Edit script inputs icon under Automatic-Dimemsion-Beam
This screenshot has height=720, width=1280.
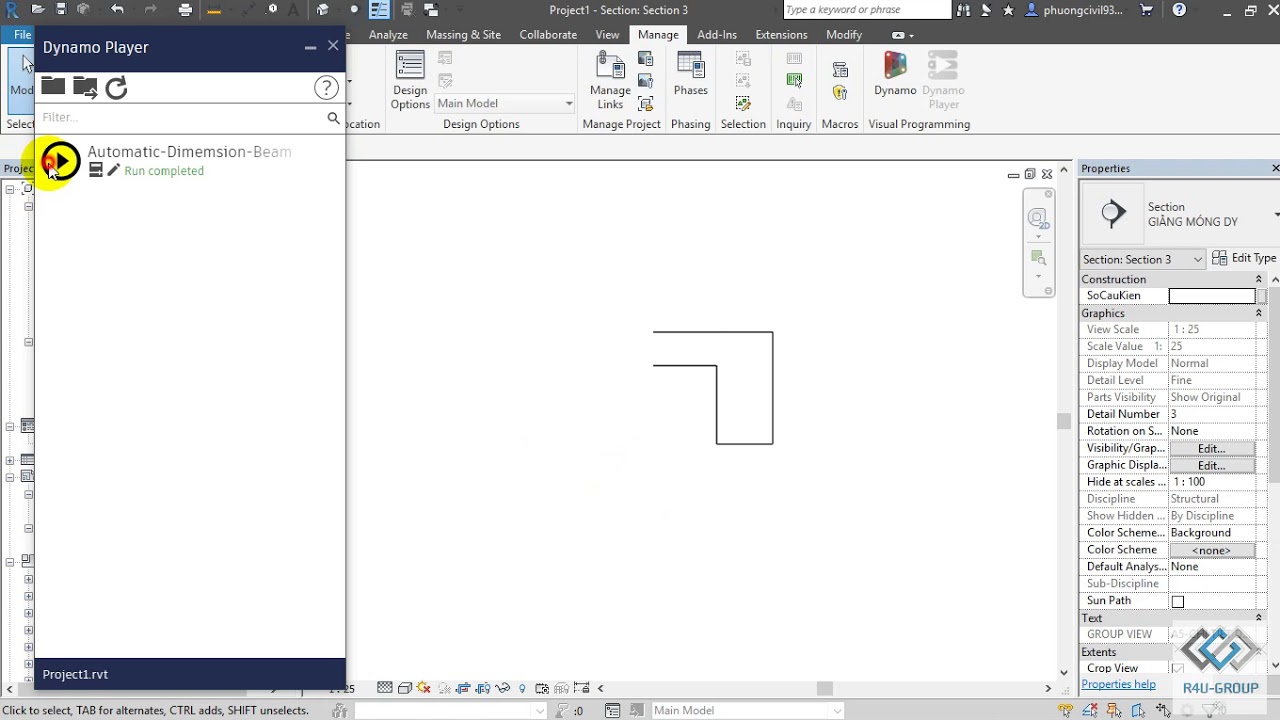(96, 171)
